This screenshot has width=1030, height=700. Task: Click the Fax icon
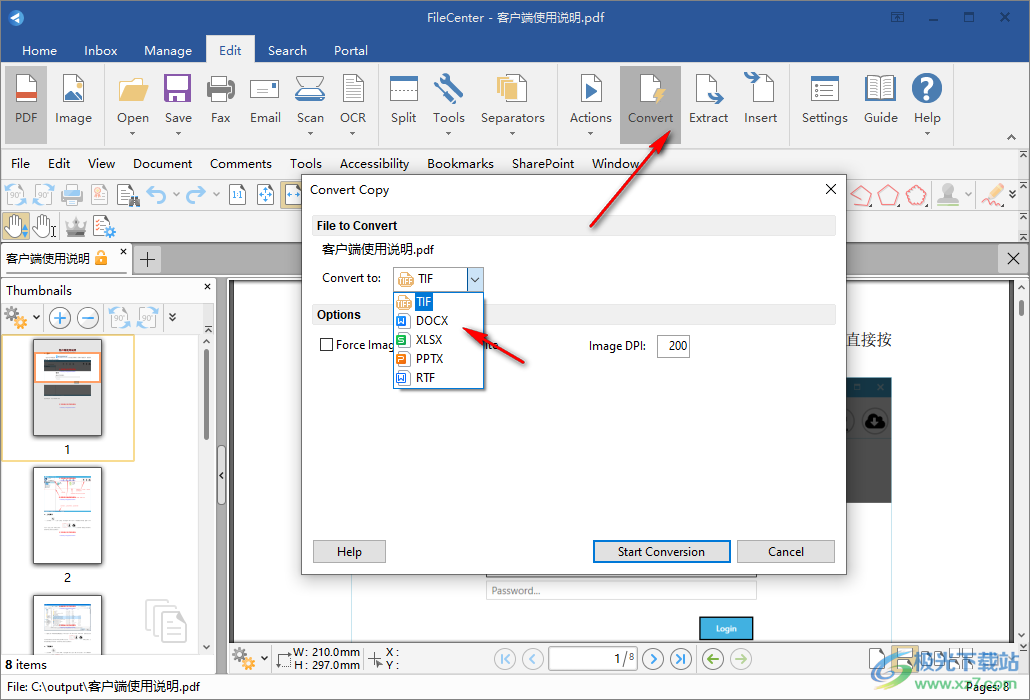coord(220,89)
